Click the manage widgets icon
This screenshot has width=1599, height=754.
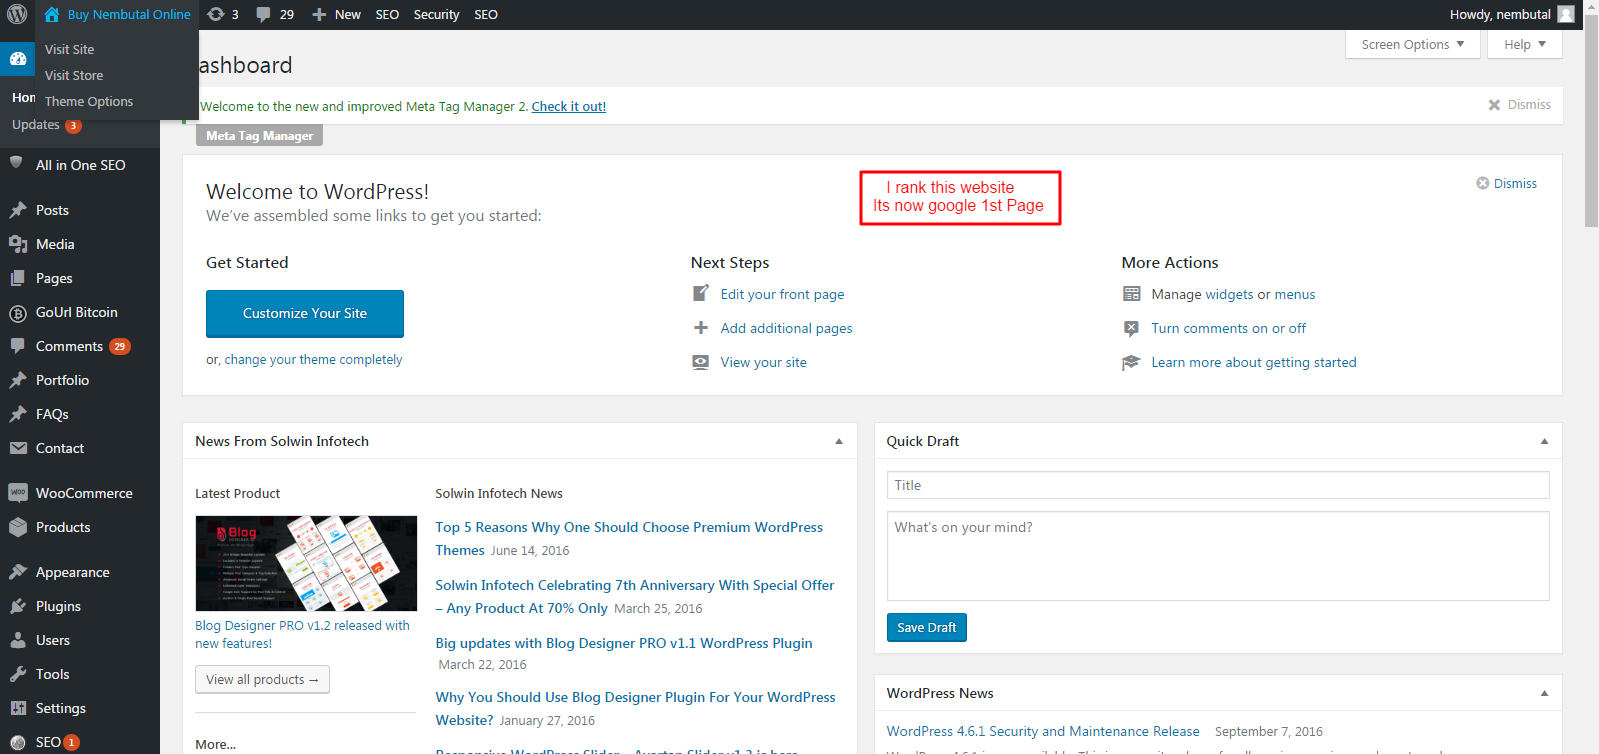[x=1131, y=294]
